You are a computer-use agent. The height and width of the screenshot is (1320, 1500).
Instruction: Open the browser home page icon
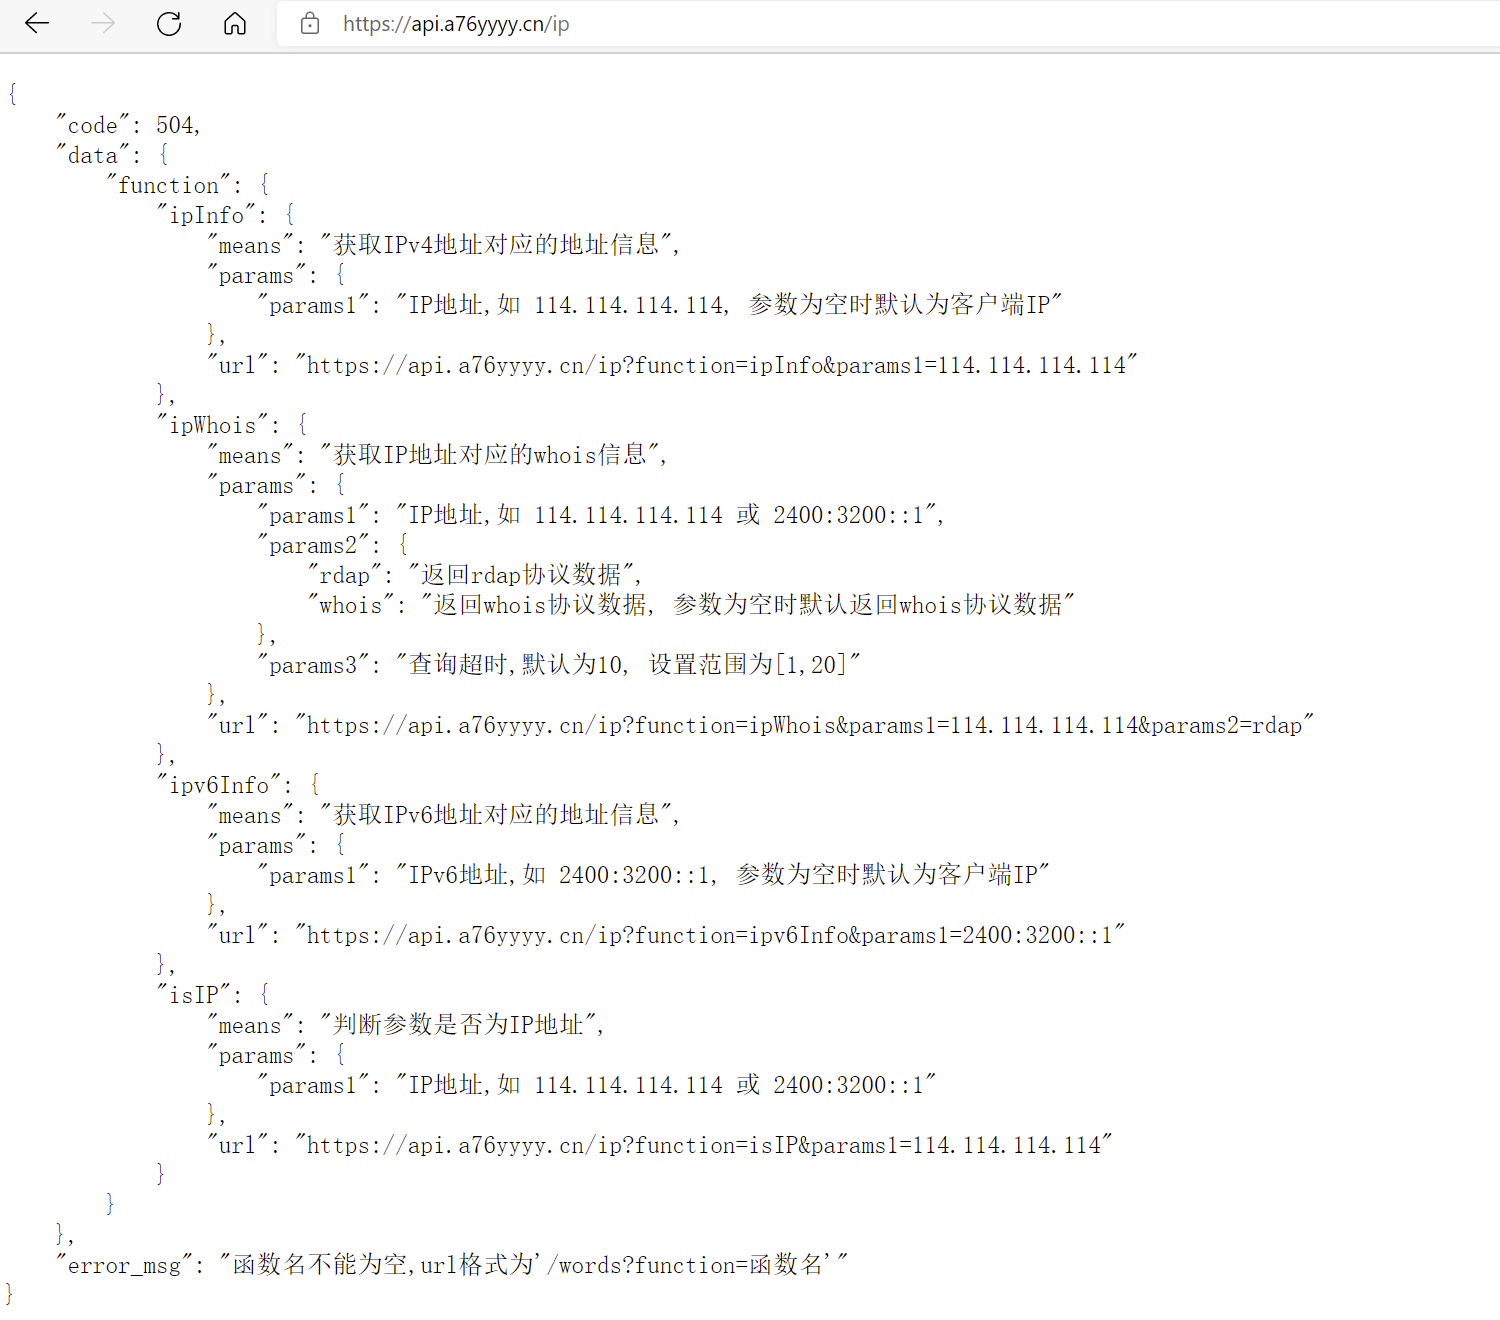click(235, 24)
